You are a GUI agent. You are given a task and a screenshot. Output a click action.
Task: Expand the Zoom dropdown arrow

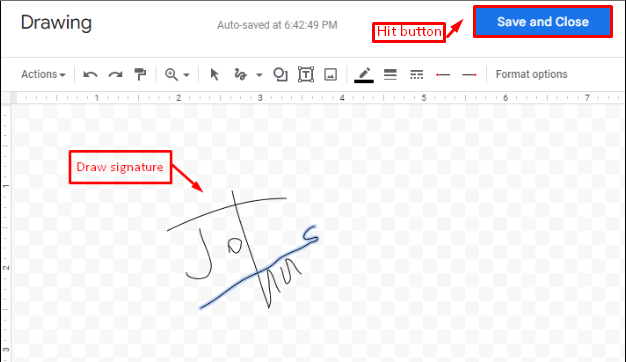pyautogui.click(x=186, y=75)
